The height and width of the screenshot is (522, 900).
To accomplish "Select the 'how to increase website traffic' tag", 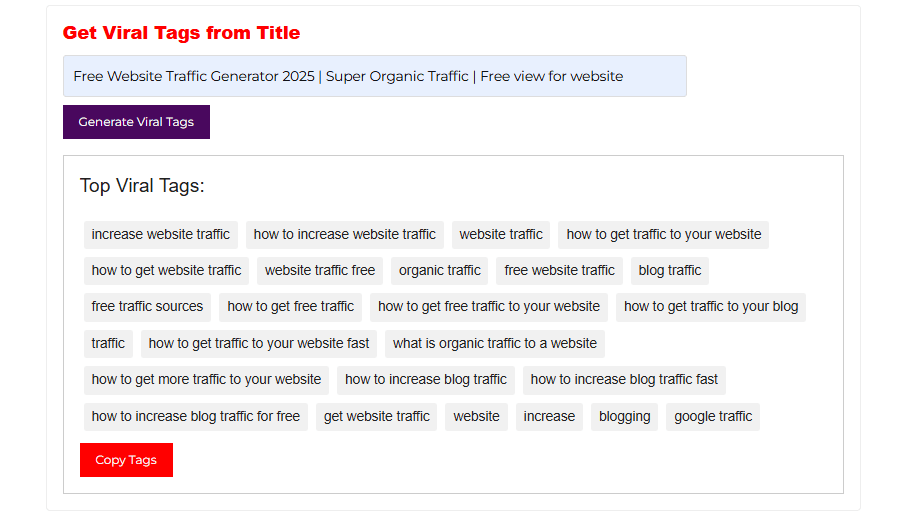I will tap(344, 235).
